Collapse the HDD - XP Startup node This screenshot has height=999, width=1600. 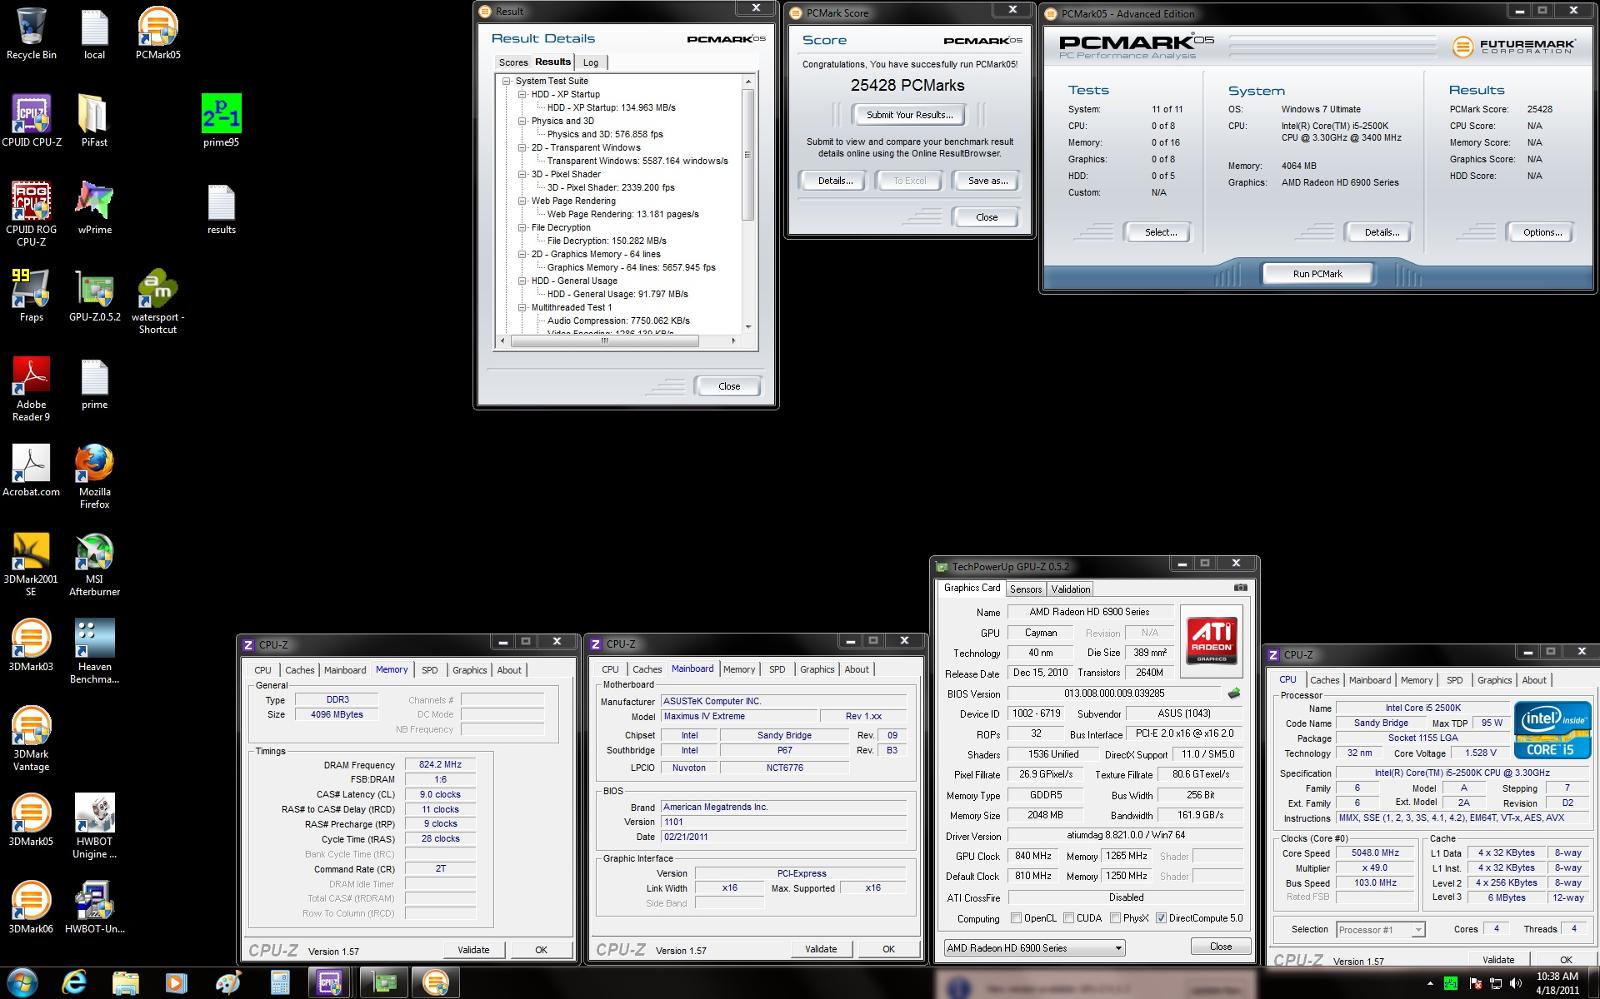(x=522, y=94)
